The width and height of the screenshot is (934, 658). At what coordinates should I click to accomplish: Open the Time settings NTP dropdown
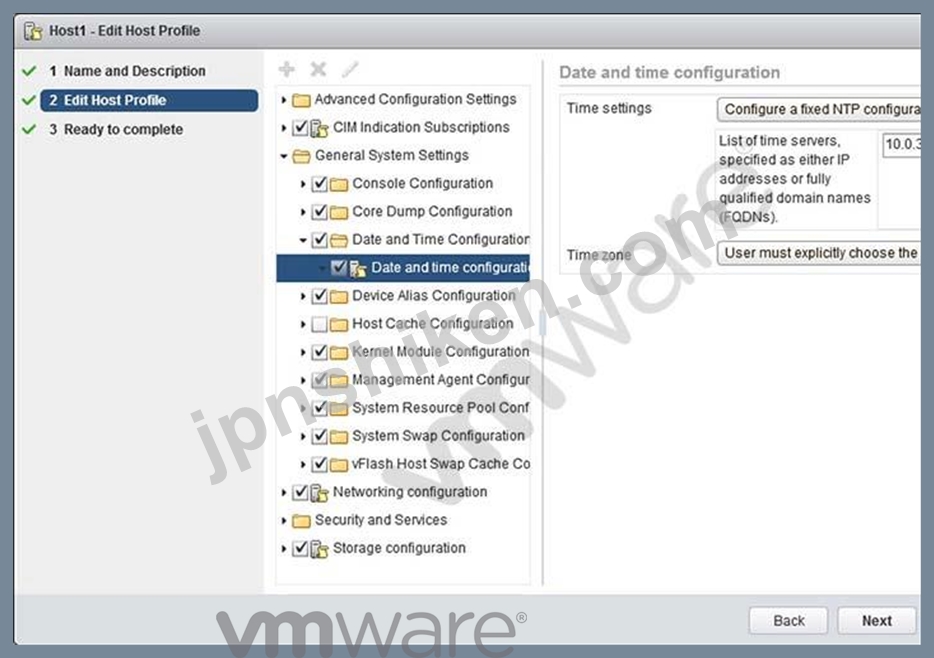(x=819, y=110)
